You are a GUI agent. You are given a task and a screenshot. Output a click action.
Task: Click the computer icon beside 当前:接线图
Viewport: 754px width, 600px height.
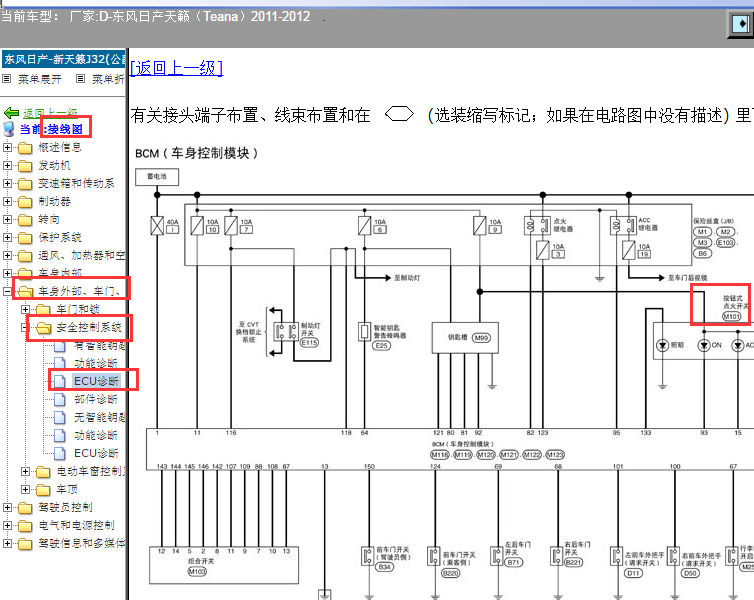click(9, 129)
